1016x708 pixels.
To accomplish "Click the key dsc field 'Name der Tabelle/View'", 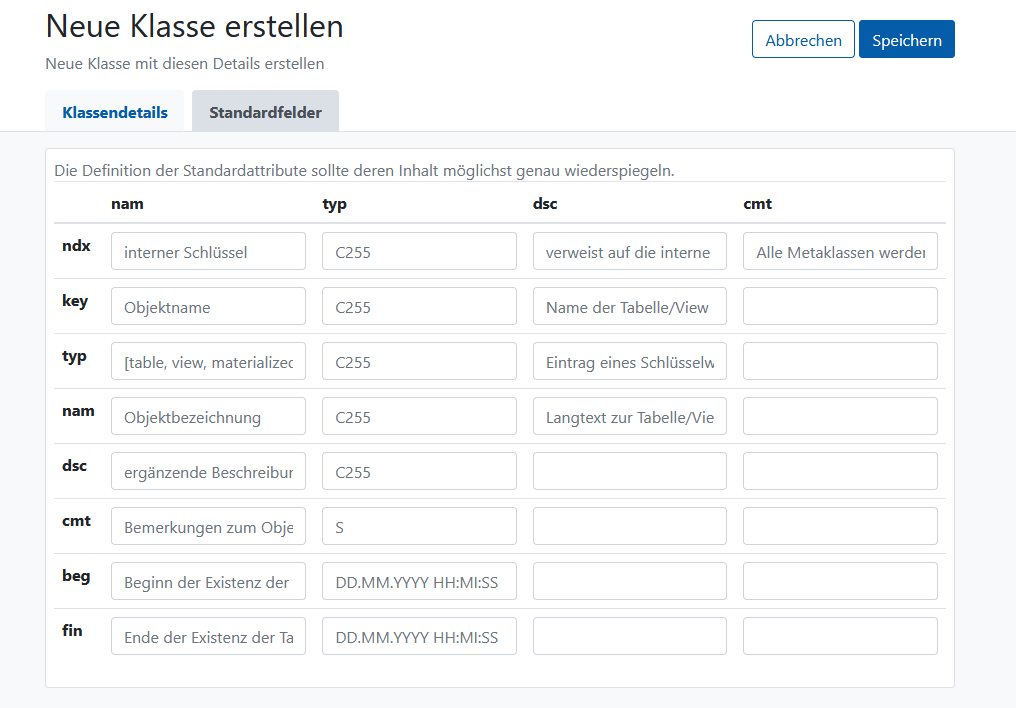I will point(630,306).
